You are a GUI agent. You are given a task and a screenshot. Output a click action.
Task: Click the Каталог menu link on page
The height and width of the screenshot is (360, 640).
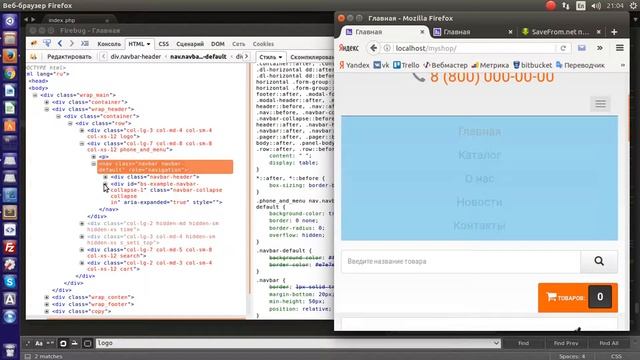[480, 155]
